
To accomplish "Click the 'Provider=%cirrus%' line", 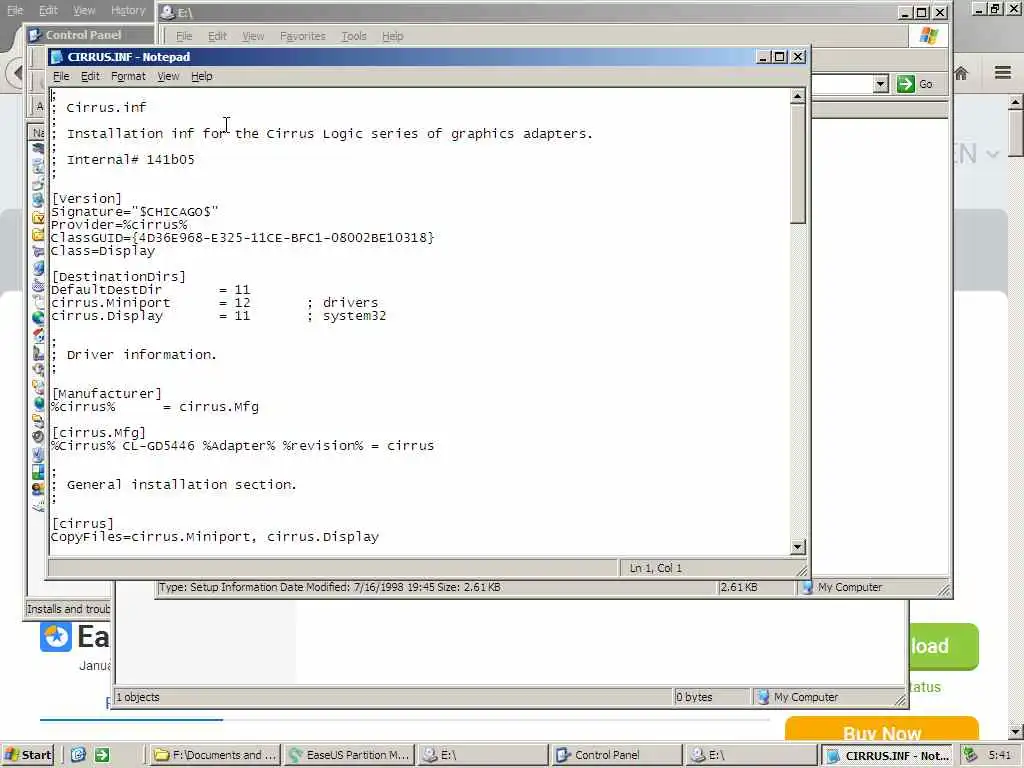I will pos(119,225).
